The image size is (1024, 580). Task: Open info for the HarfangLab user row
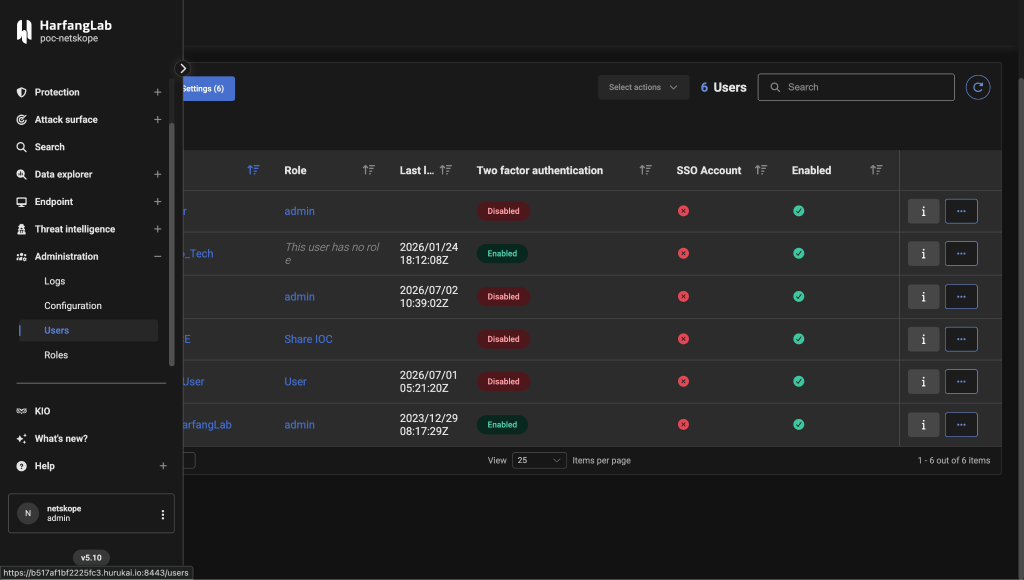coord(923,425)
